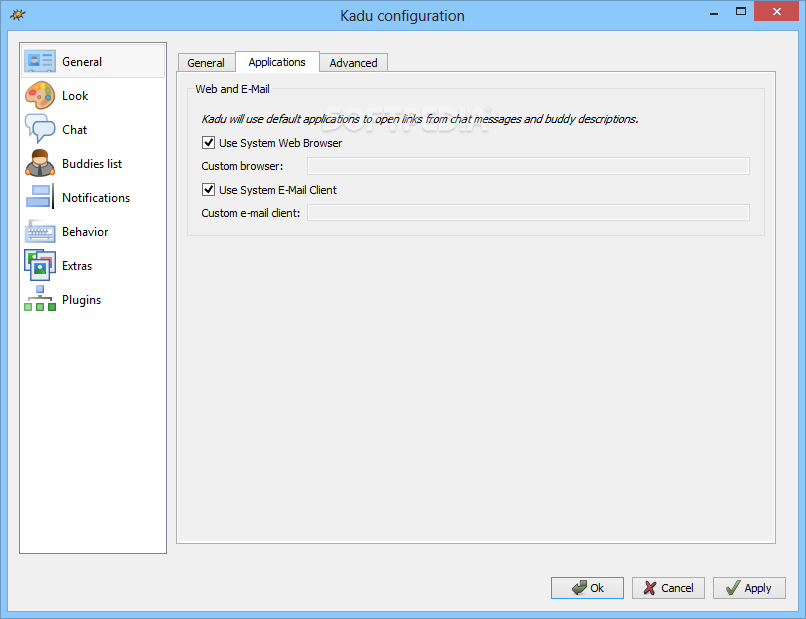The image size is (806, 619).
Task: Switch to the Advanced tab
Action: click(354, 63)
